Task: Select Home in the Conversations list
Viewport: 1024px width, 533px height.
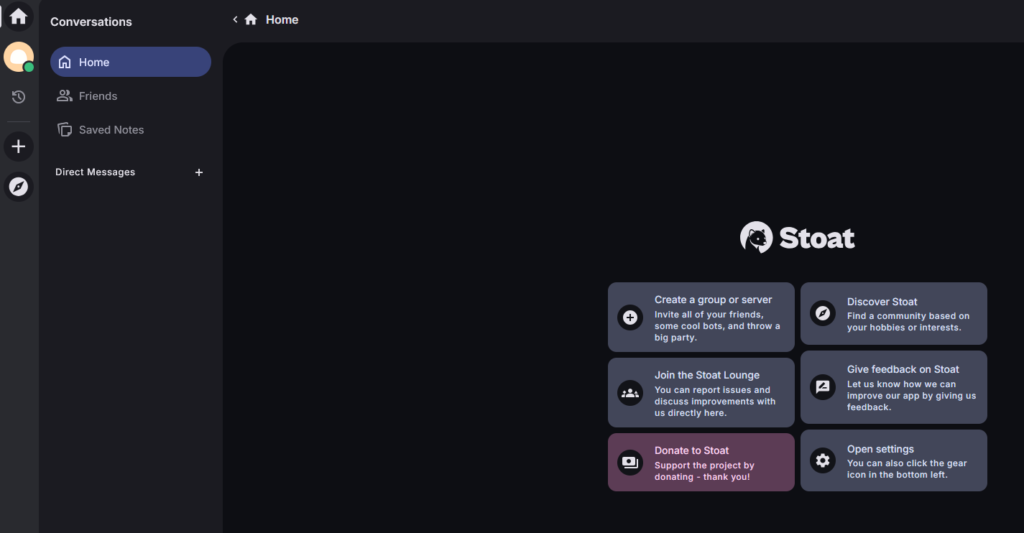Action: coord(130,62)
